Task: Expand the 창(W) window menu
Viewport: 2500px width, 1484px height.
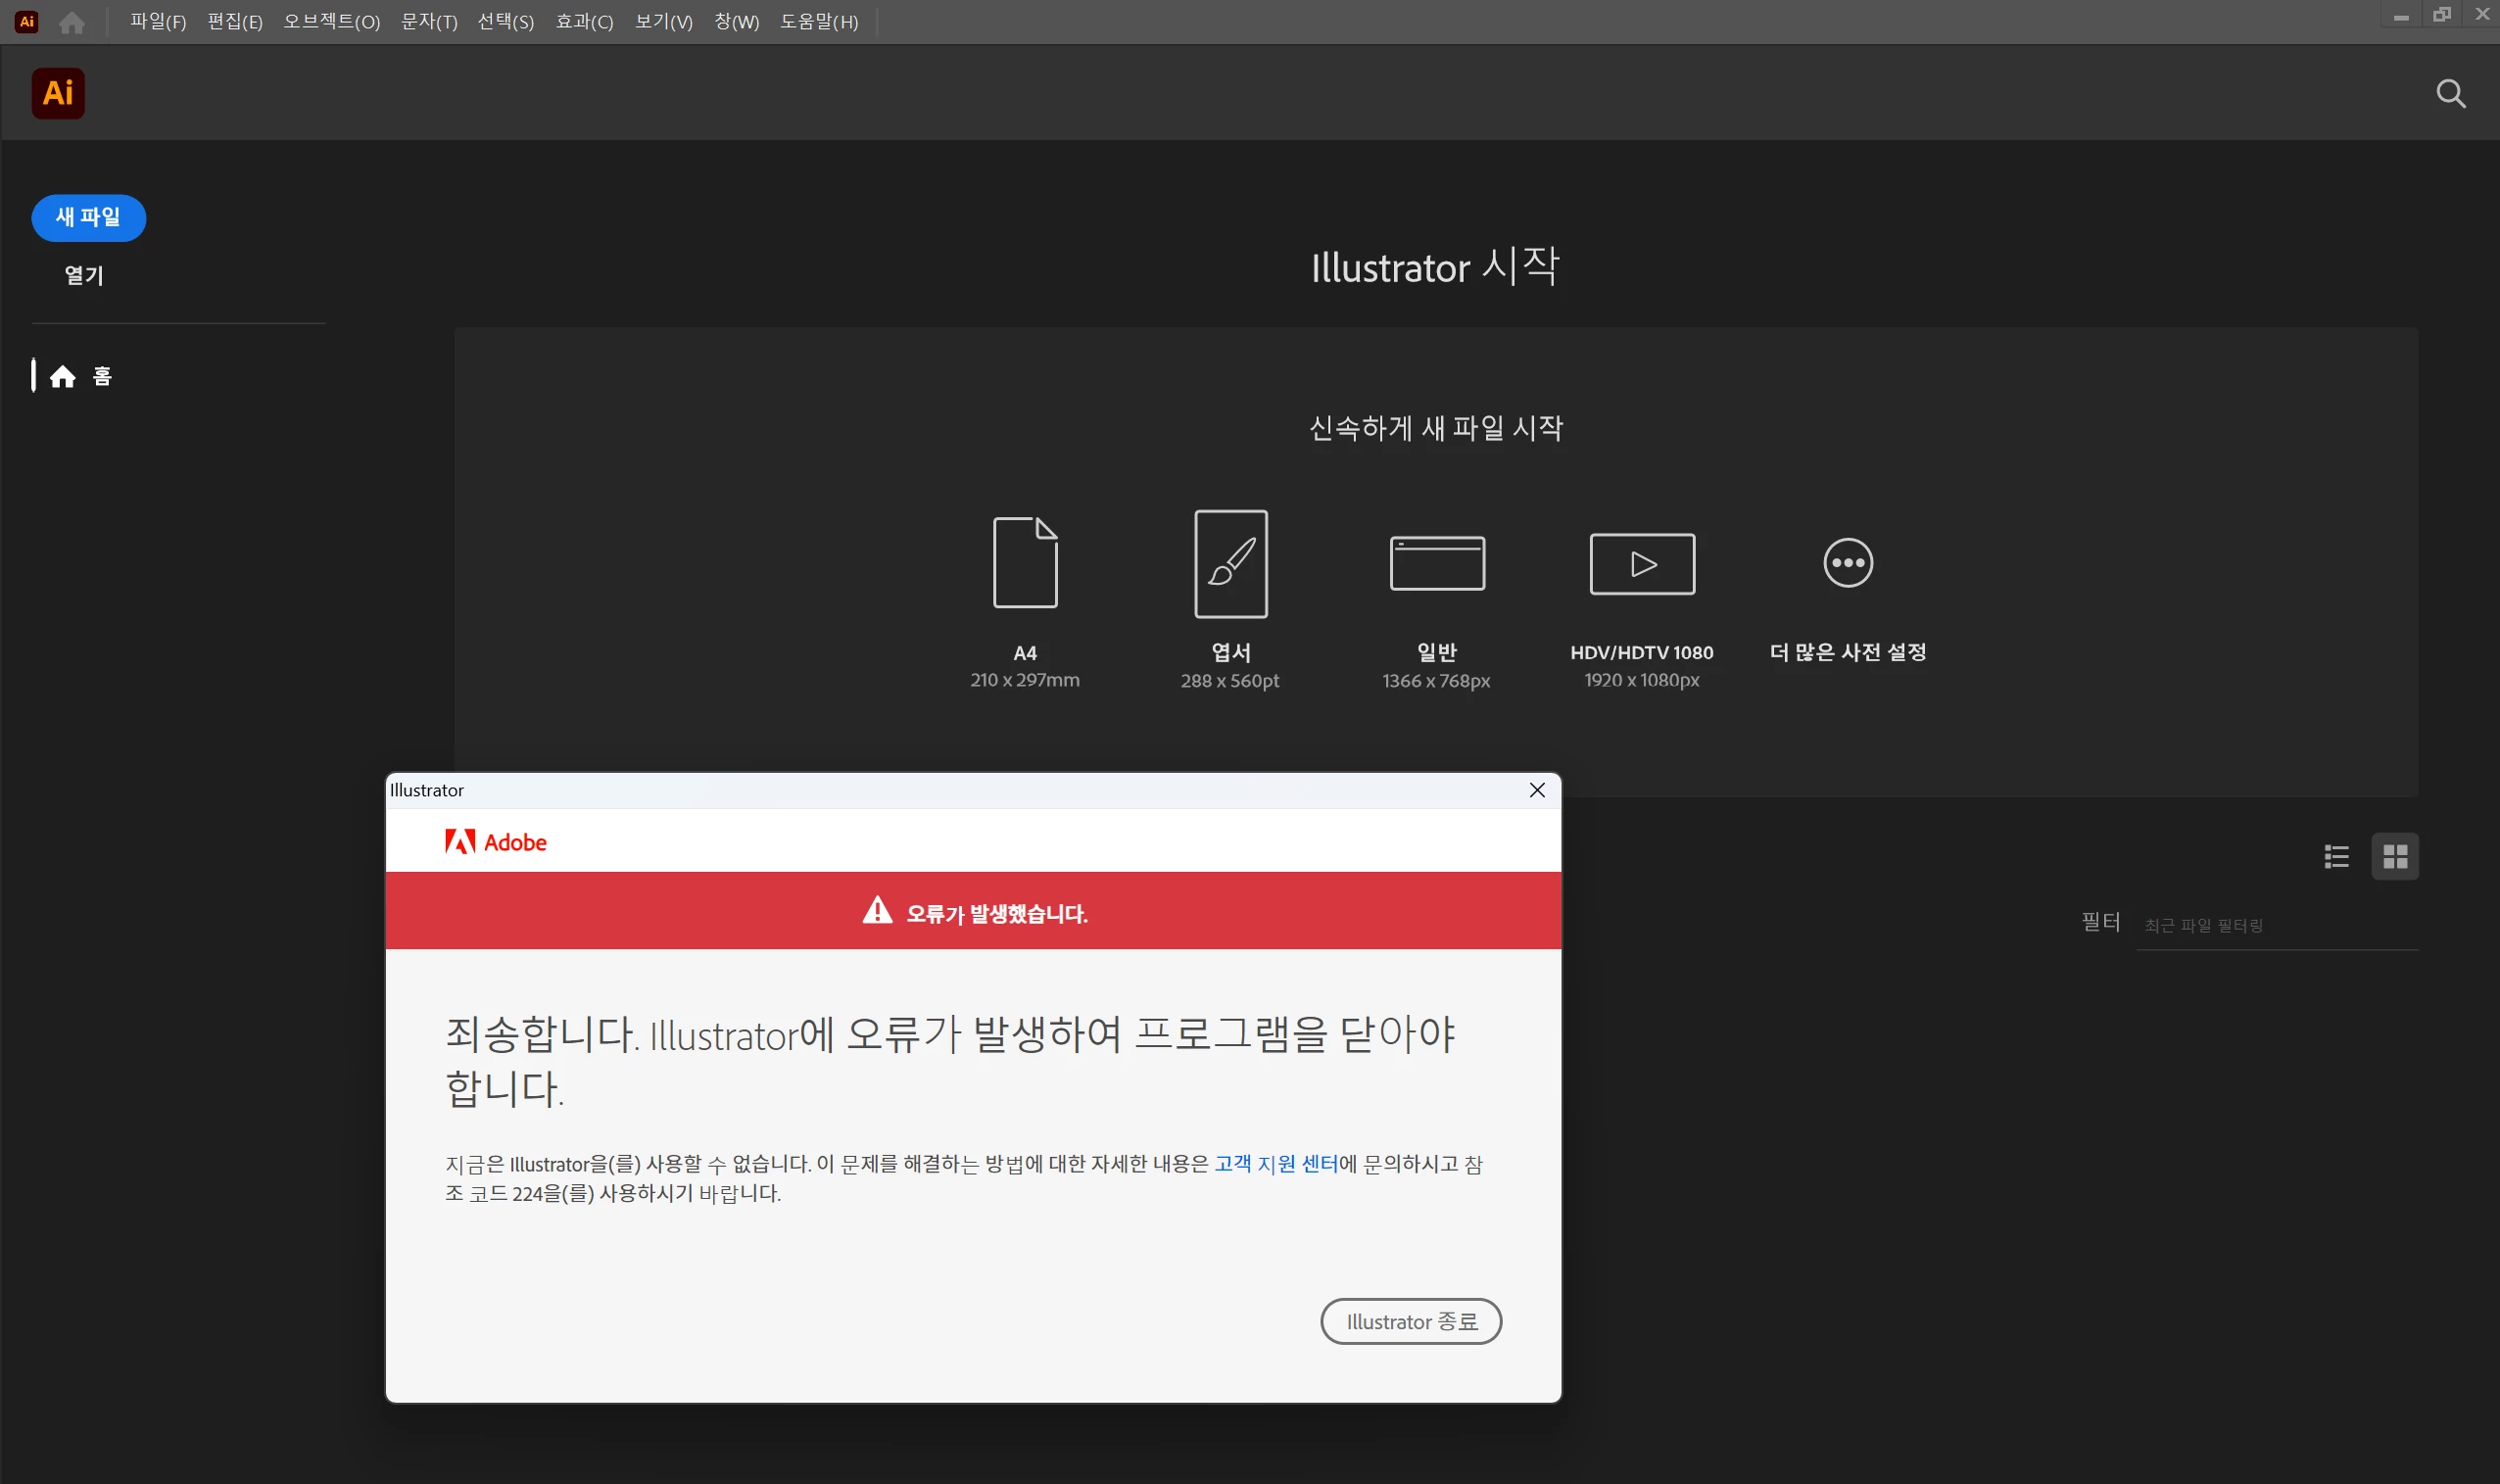Action: click(736, 22)
